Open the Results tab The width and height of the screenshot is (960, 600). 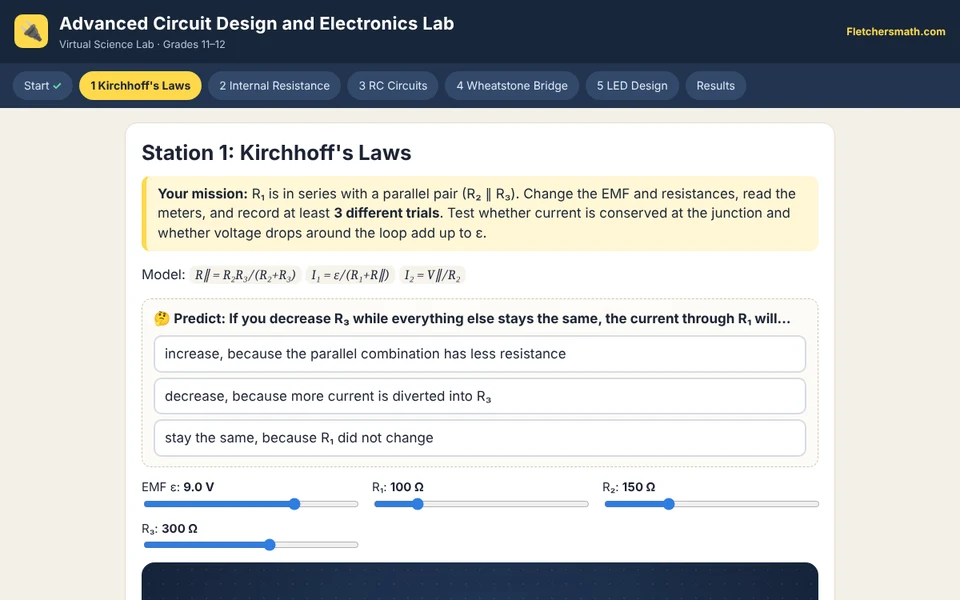coord(716,86)
